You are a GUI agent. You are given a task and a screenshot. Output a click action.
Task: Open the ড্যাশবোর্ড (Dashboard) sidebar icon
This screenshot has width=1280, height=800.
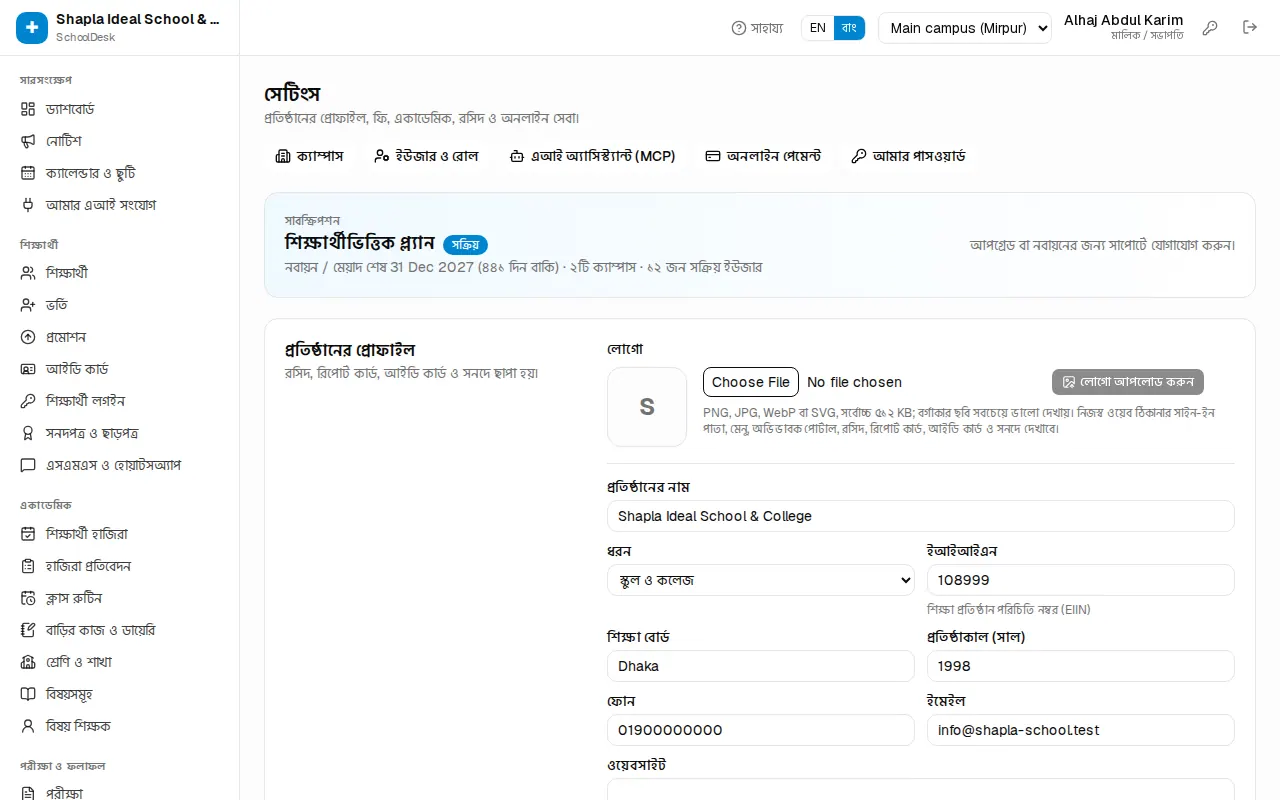[28, 109]
